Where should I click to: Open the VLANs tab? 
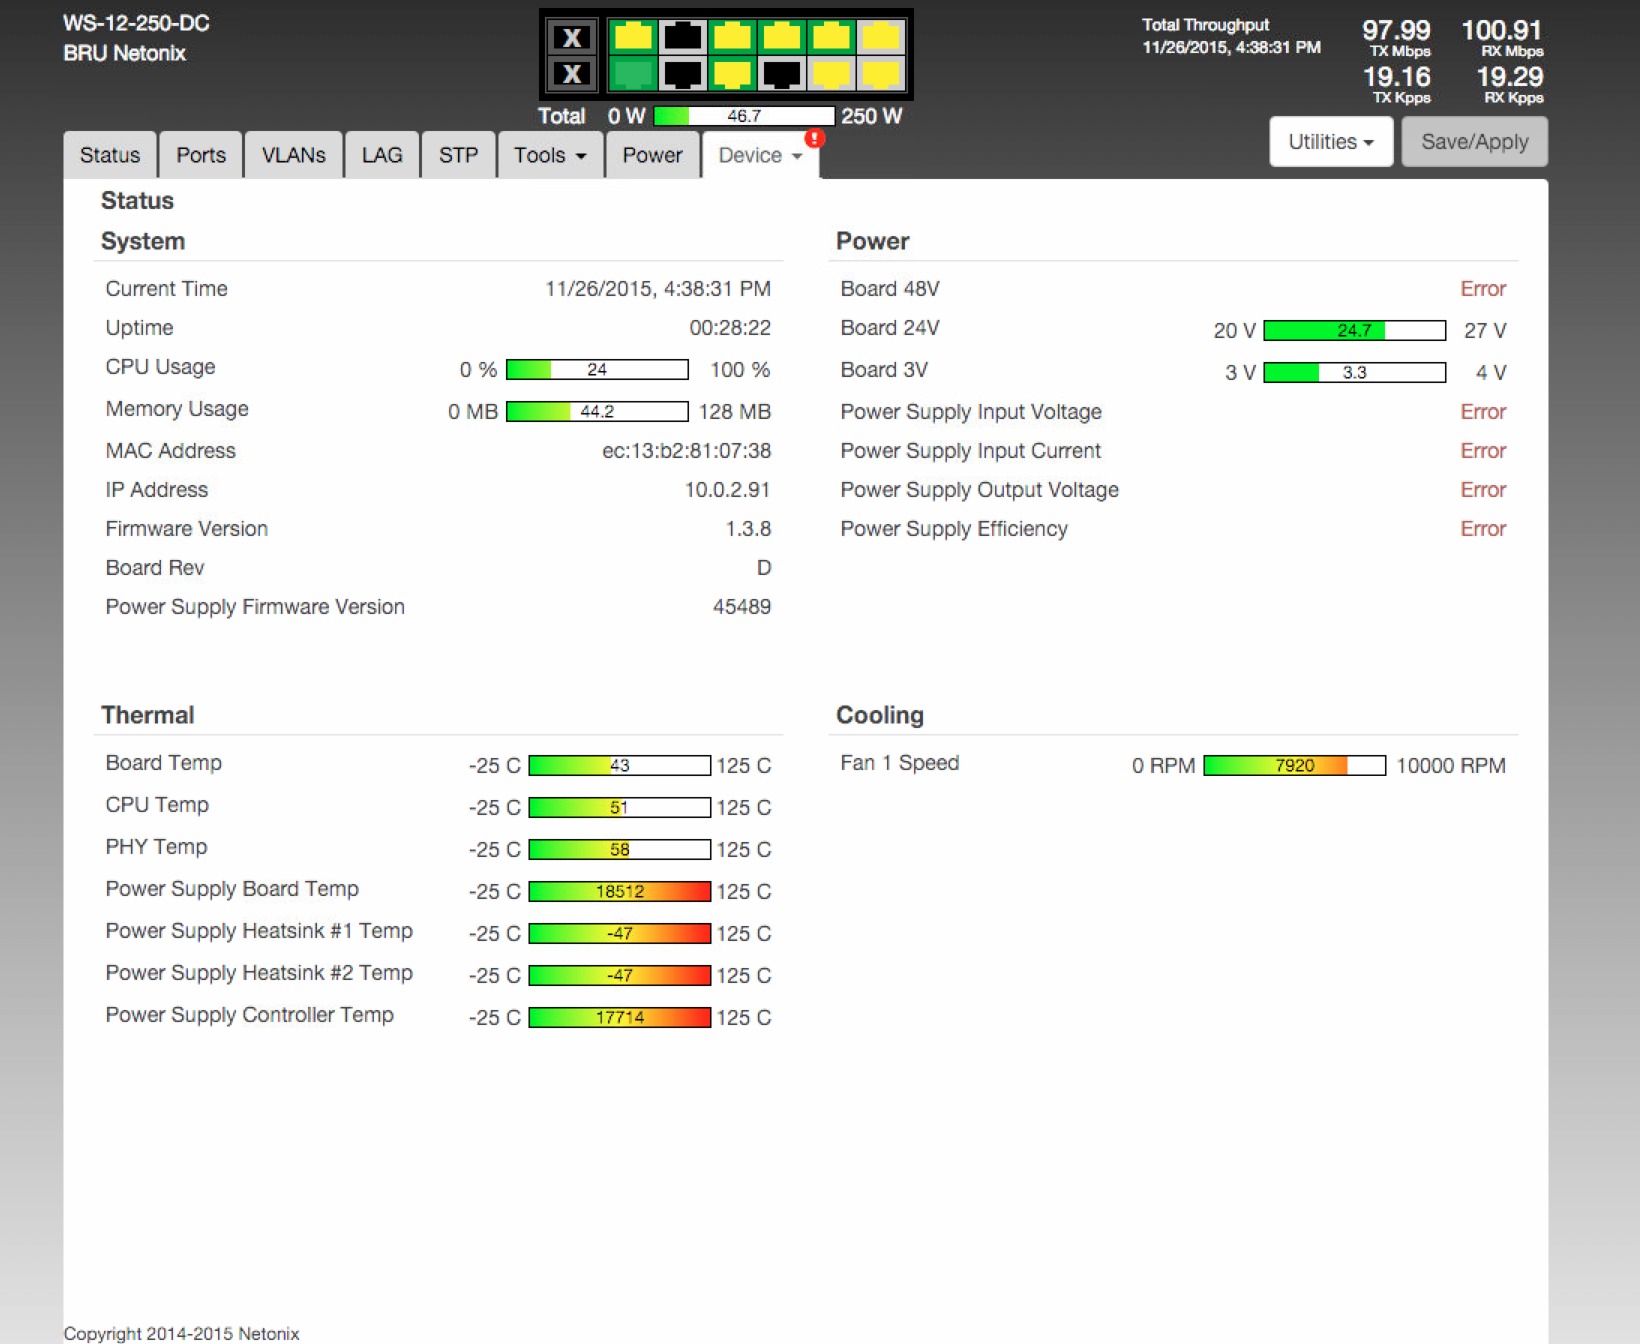pos(293,155)
